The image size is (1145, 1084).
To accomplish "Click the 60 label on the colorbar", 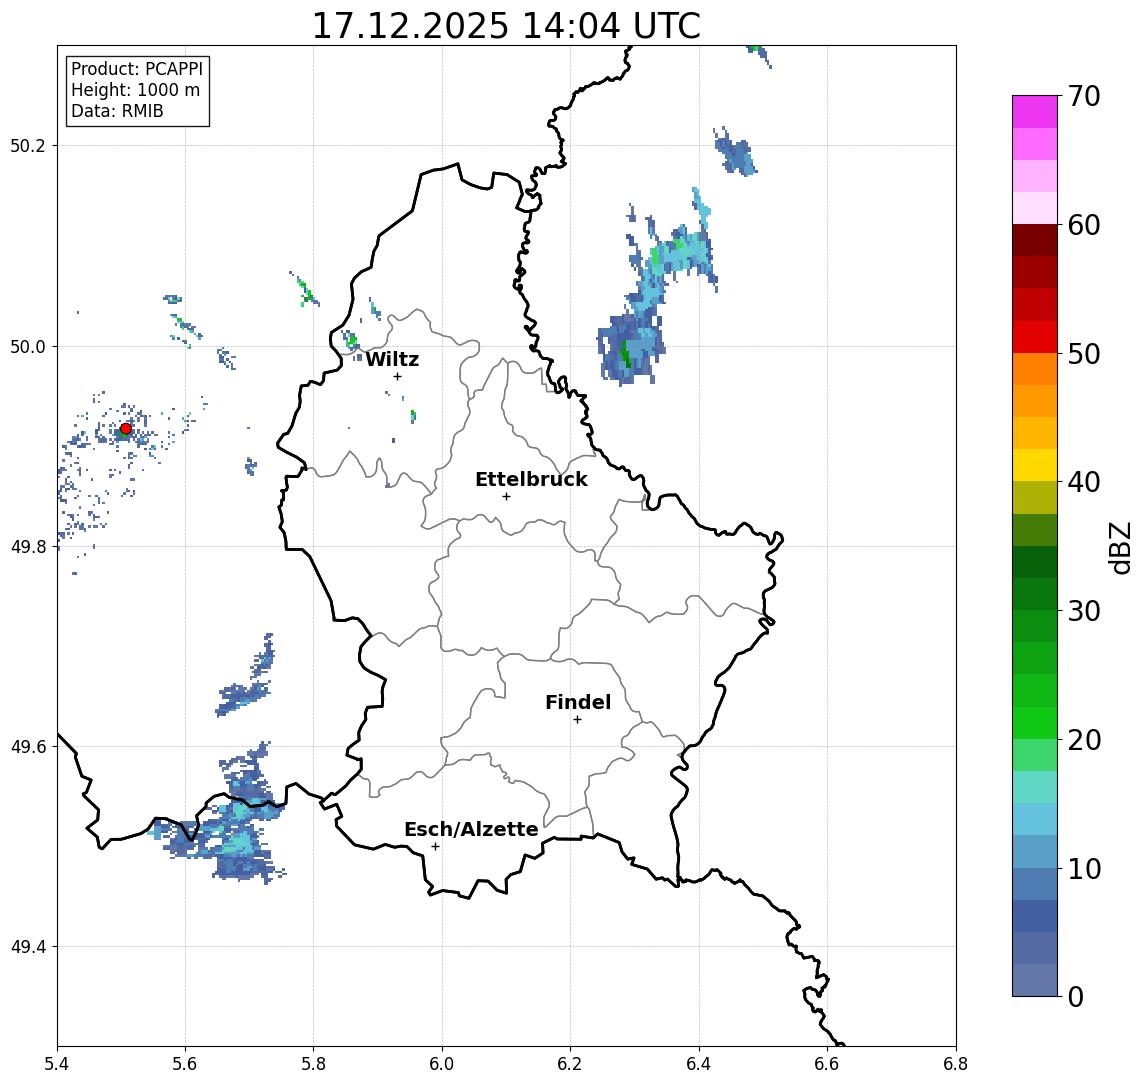I will pos(1084,225).
